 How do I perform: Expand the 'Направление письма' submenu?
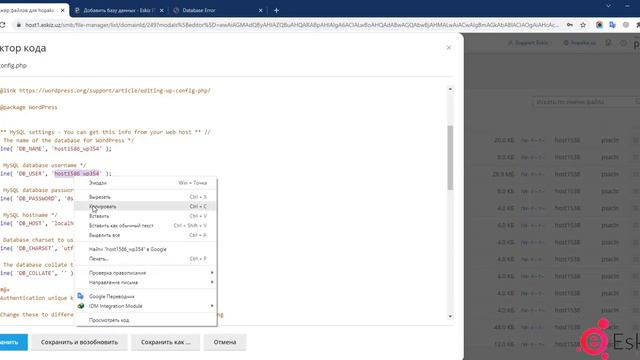click(147, 282)
